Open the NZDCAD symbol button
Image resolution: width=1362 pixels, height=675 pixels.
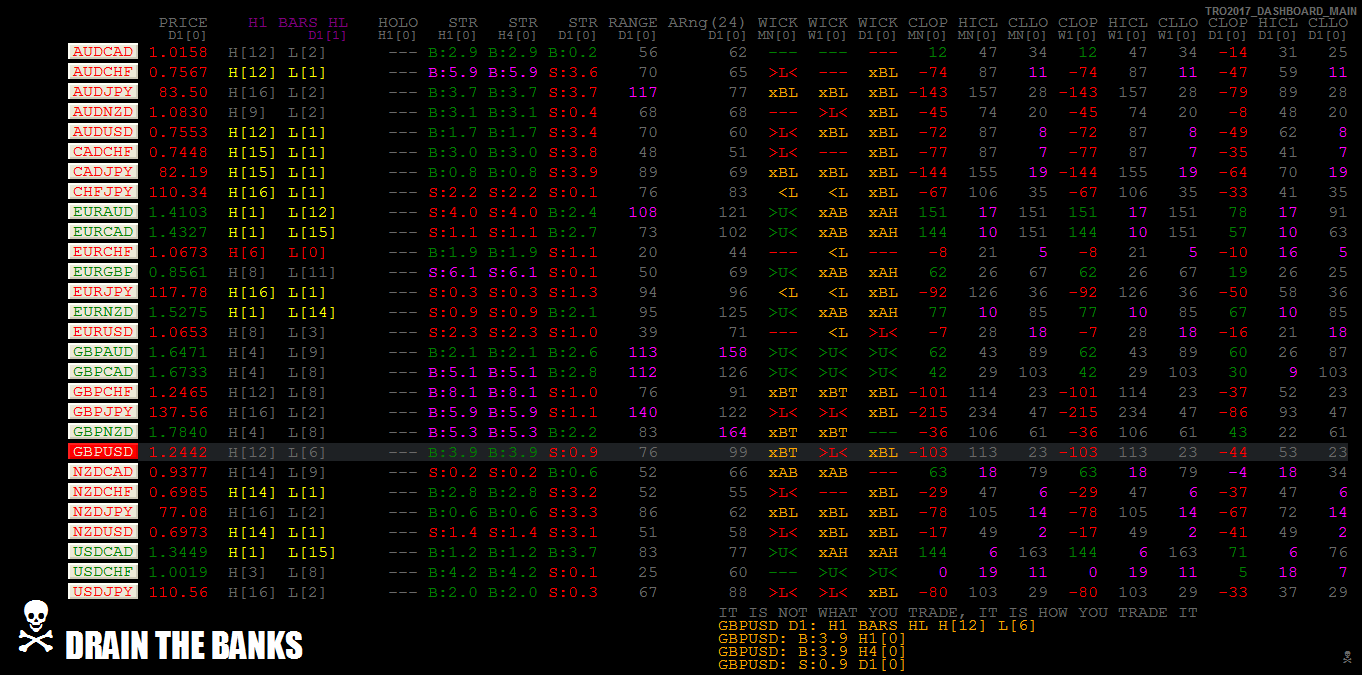(102, 471)
